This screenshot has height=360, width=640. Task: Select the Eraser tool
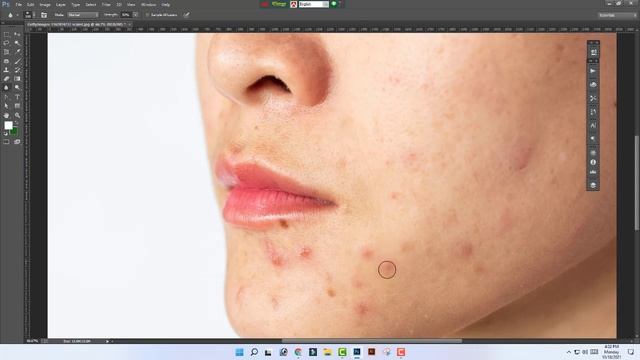pyautogui.click(x=6, y=79)
